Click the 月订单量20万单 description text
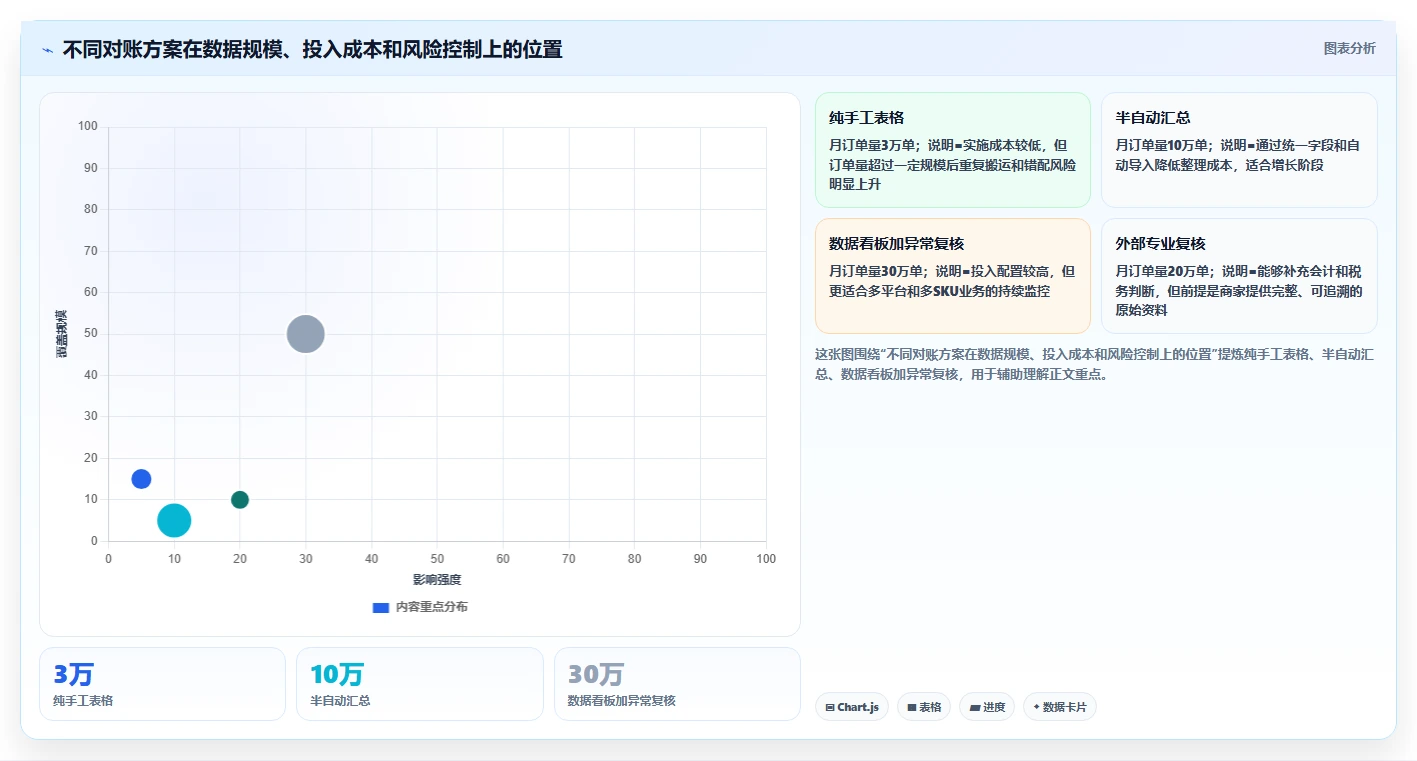 [1239, 291]
